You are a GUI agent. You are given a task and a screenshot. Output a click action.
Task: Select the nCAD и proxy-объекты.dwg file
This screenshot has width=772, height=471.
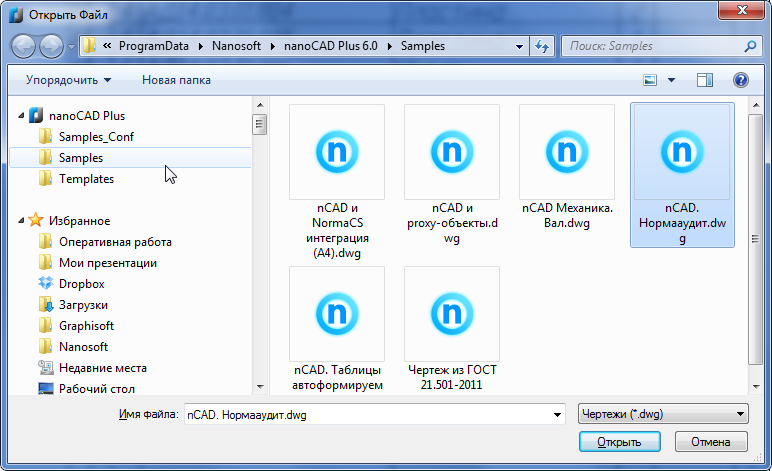pyautogui.click(x=452, y=175)
